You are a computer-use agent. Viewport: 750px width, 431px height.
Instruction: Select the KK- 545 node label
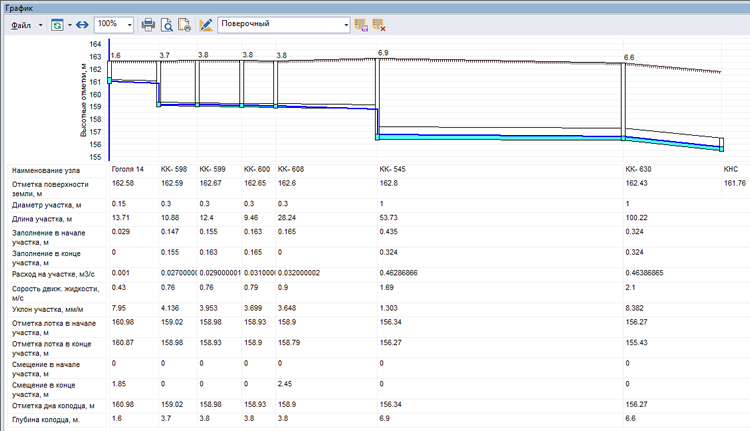coord(392,170)
